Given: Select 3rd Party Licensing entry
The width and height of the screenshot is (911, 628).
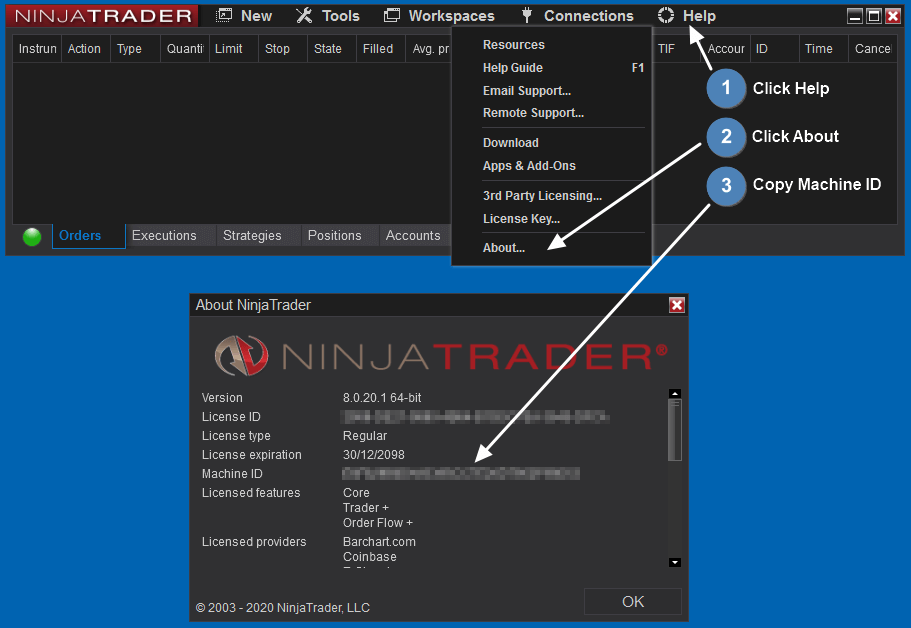Looking at the screenshot, I should [x=542, y=196].
